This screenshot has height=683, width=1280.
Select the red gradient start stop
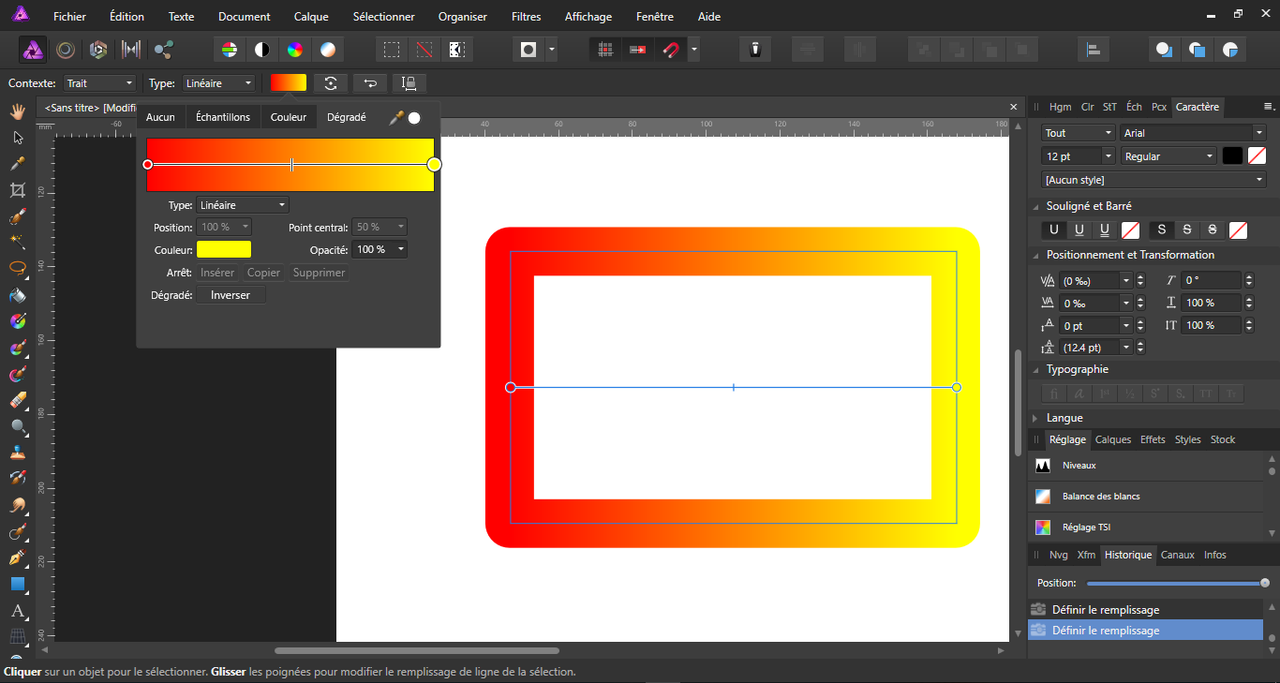click(x=148, y=164)
